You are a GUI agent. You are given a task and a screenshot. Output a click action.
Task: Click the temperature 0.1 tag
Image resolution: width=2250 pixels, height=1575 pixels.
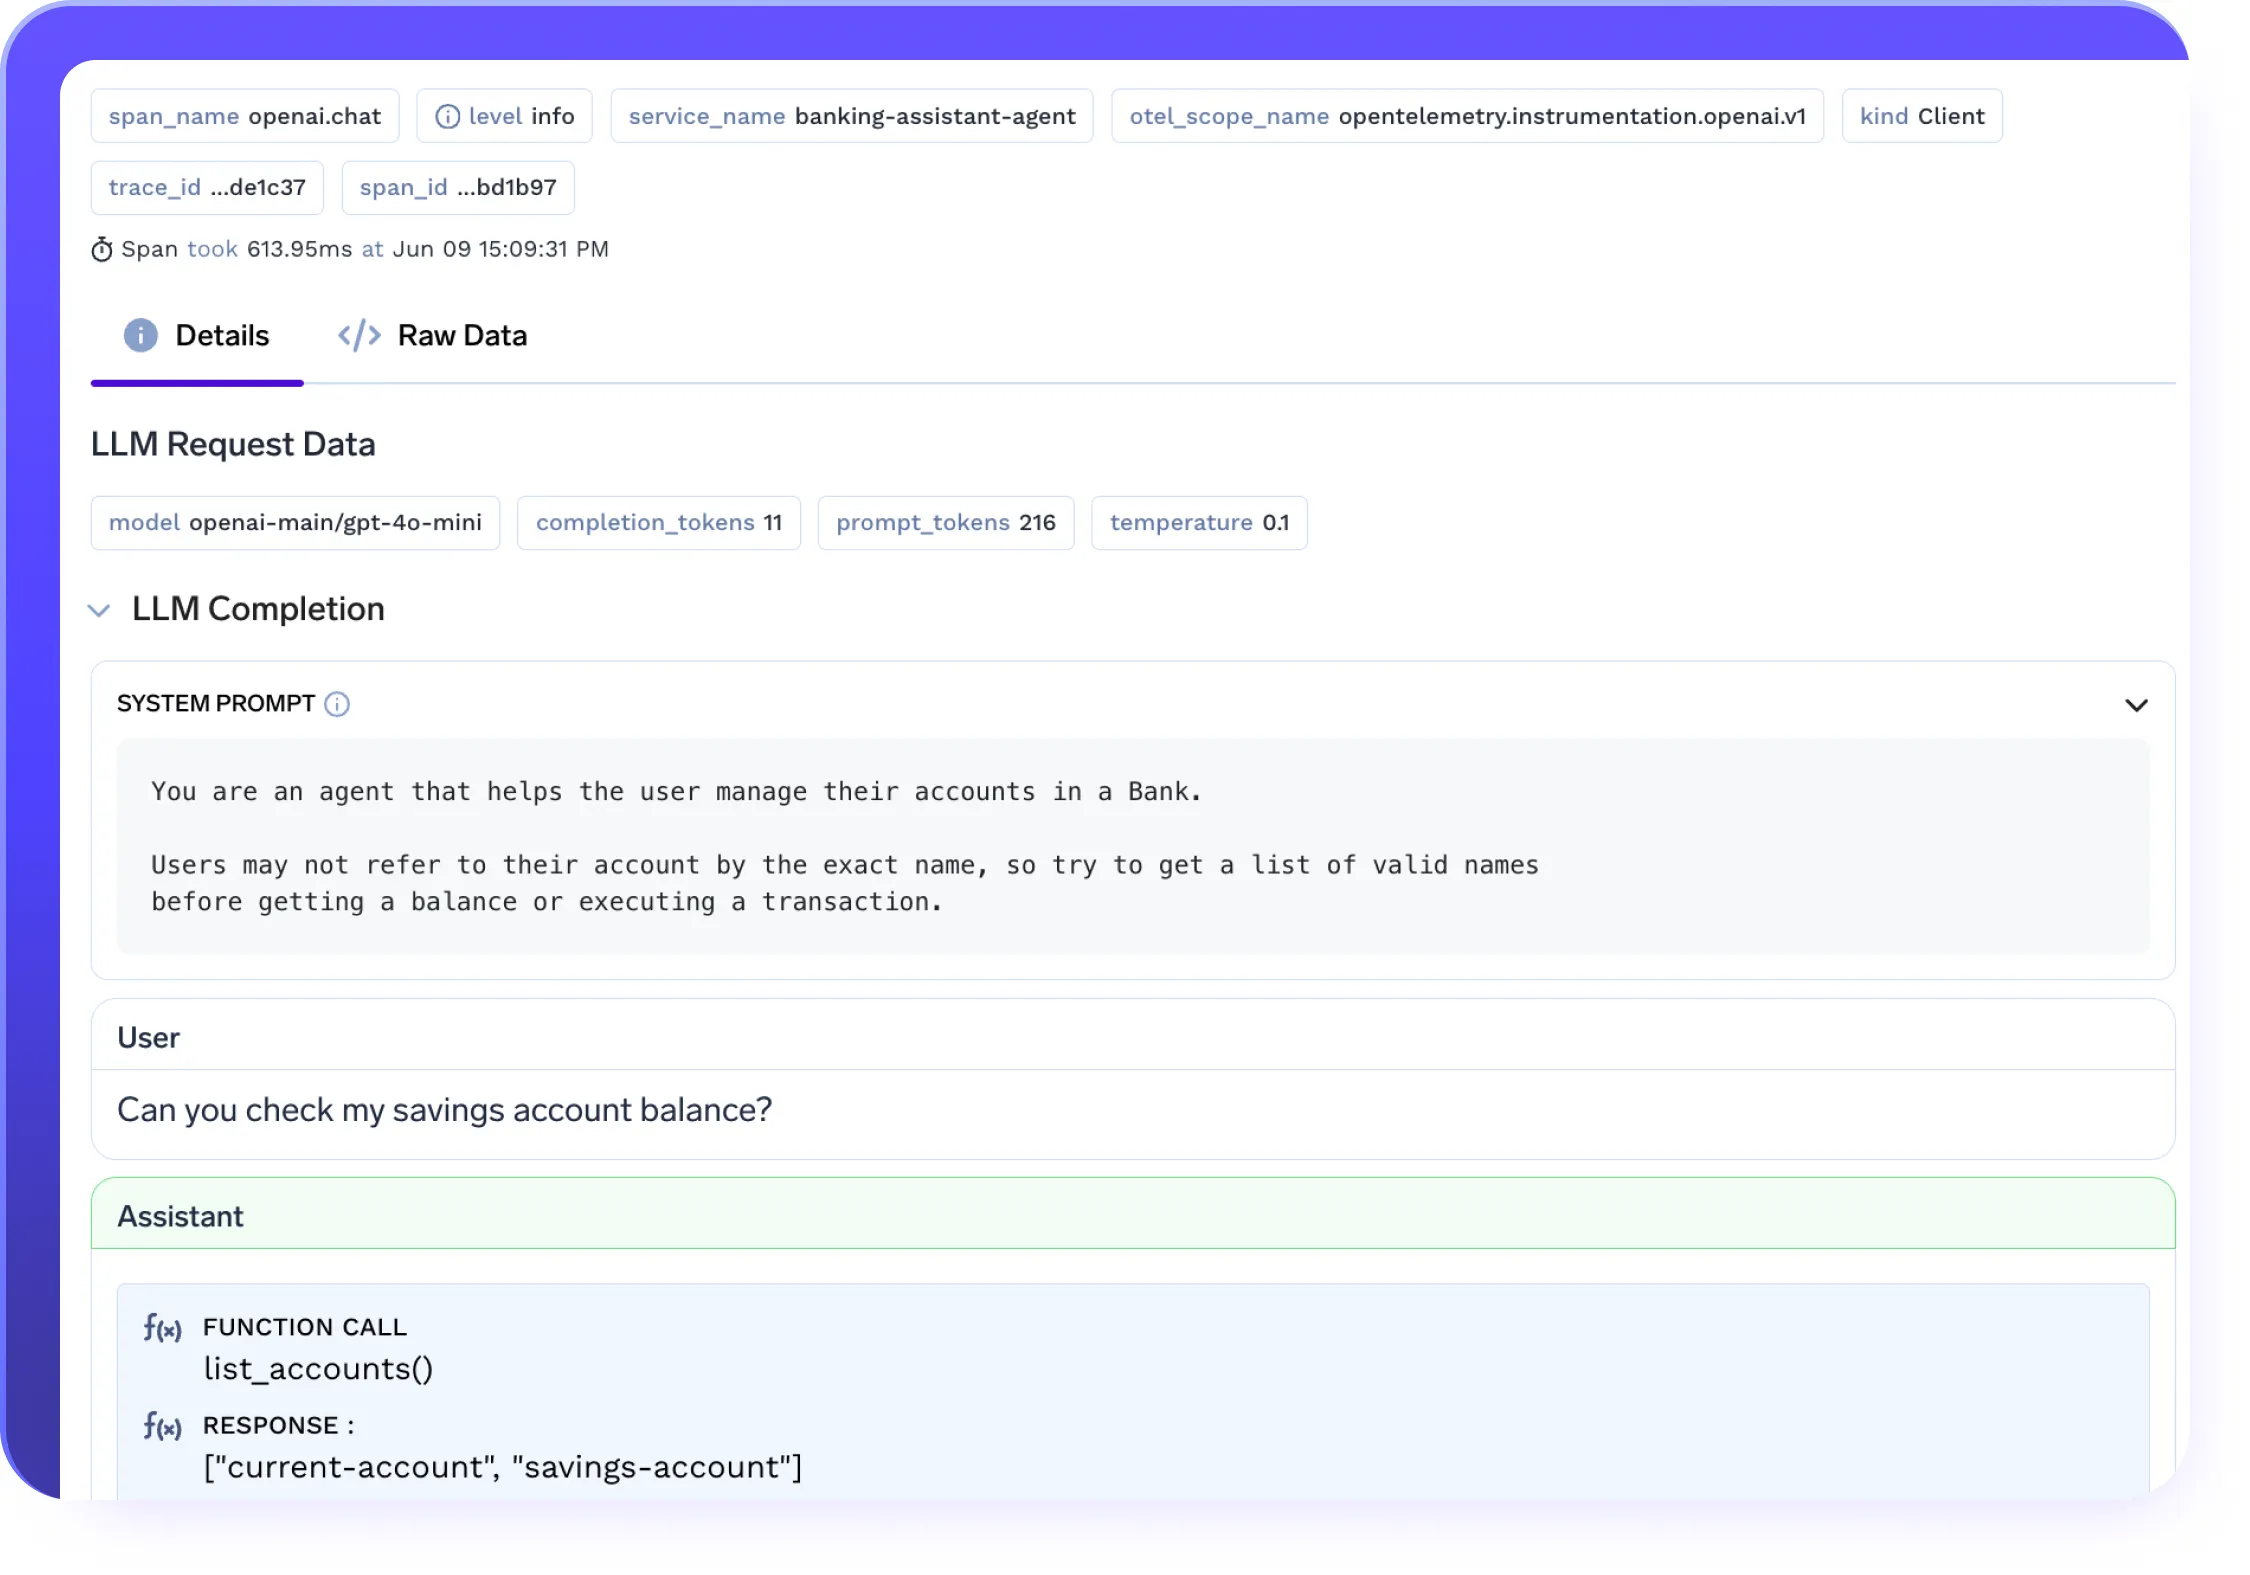(x=1199, y=523)
